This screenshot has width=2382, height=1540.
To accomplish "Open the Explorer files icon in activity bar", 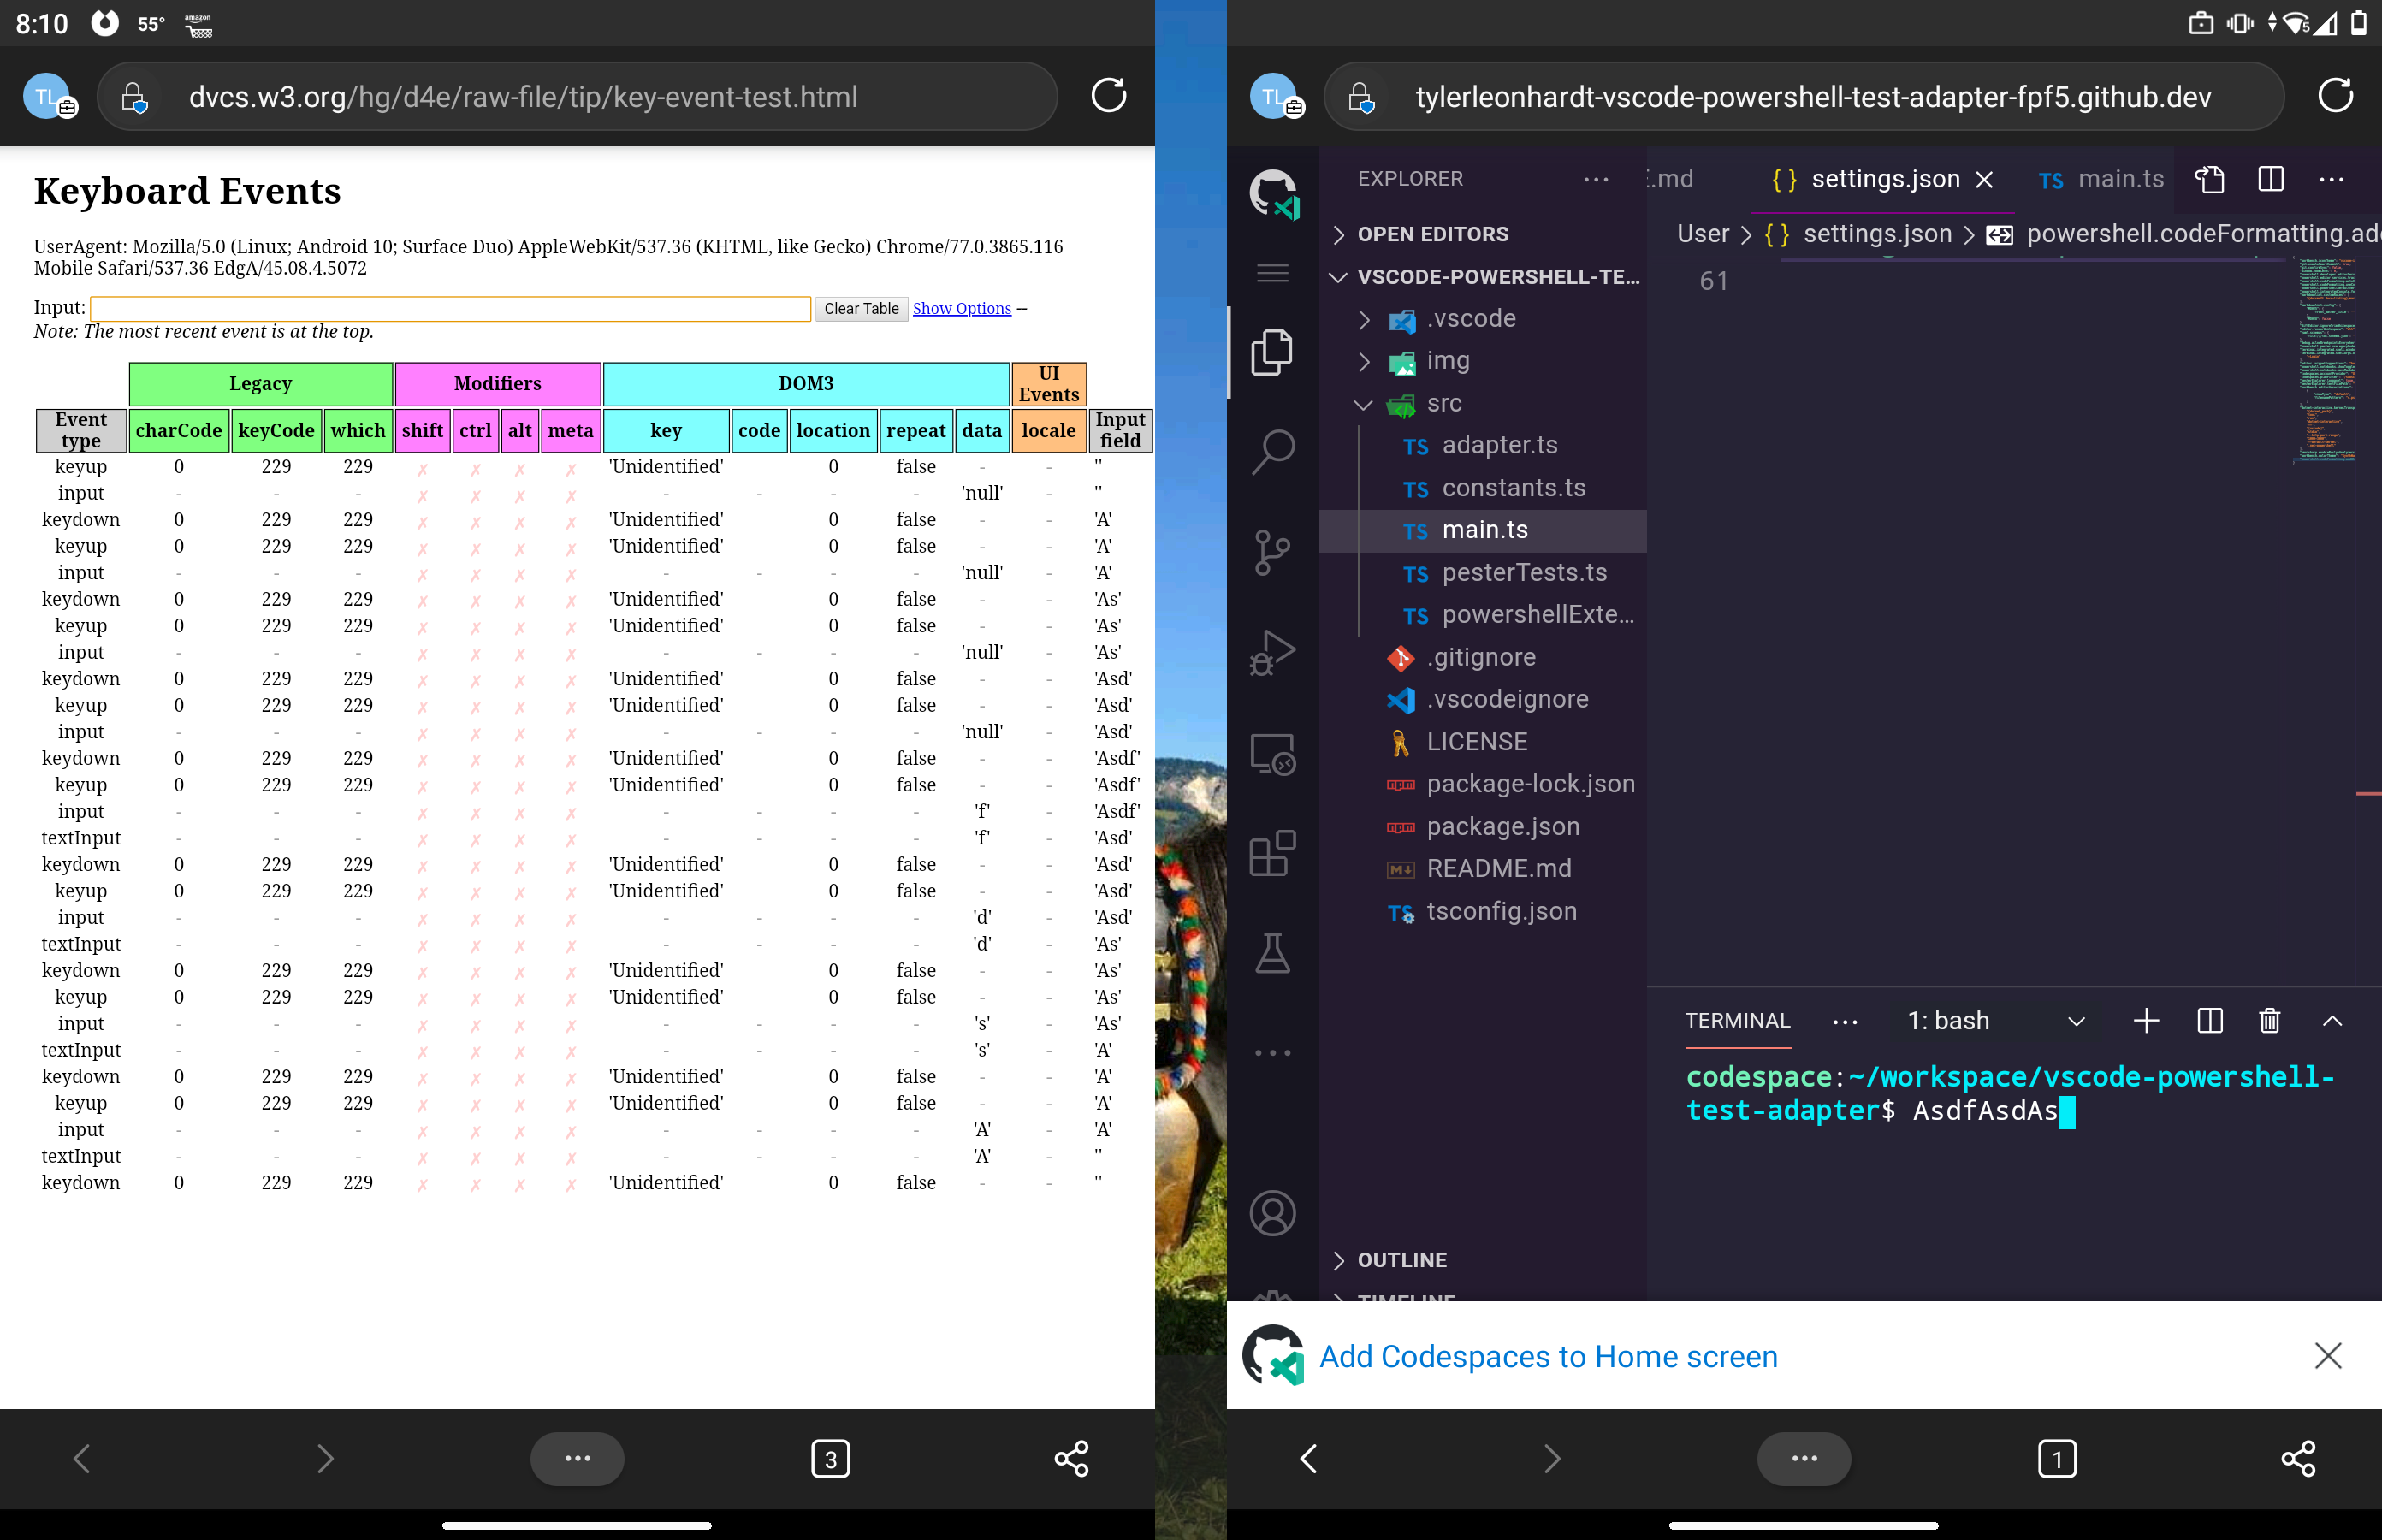I will (1272, 352).
